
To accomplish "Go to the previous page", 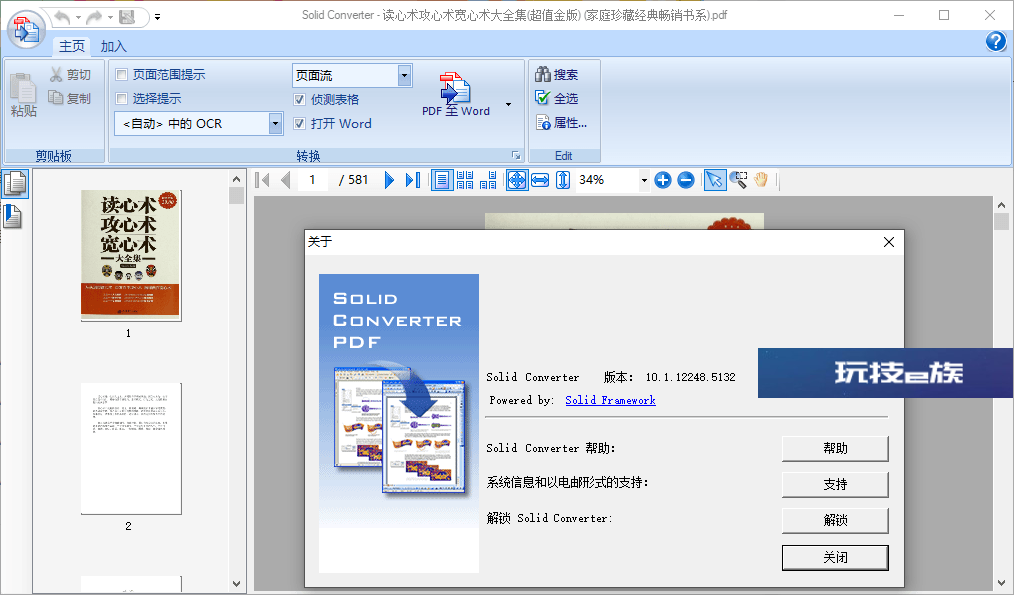I will pos(286,180).
